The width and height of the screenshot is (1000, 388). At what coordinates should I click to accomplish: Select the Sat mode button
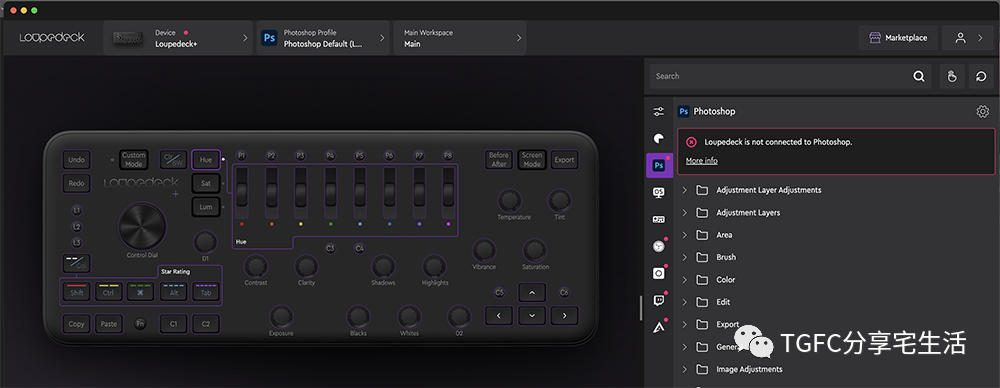pyautogui.click(x=206, y=183)
